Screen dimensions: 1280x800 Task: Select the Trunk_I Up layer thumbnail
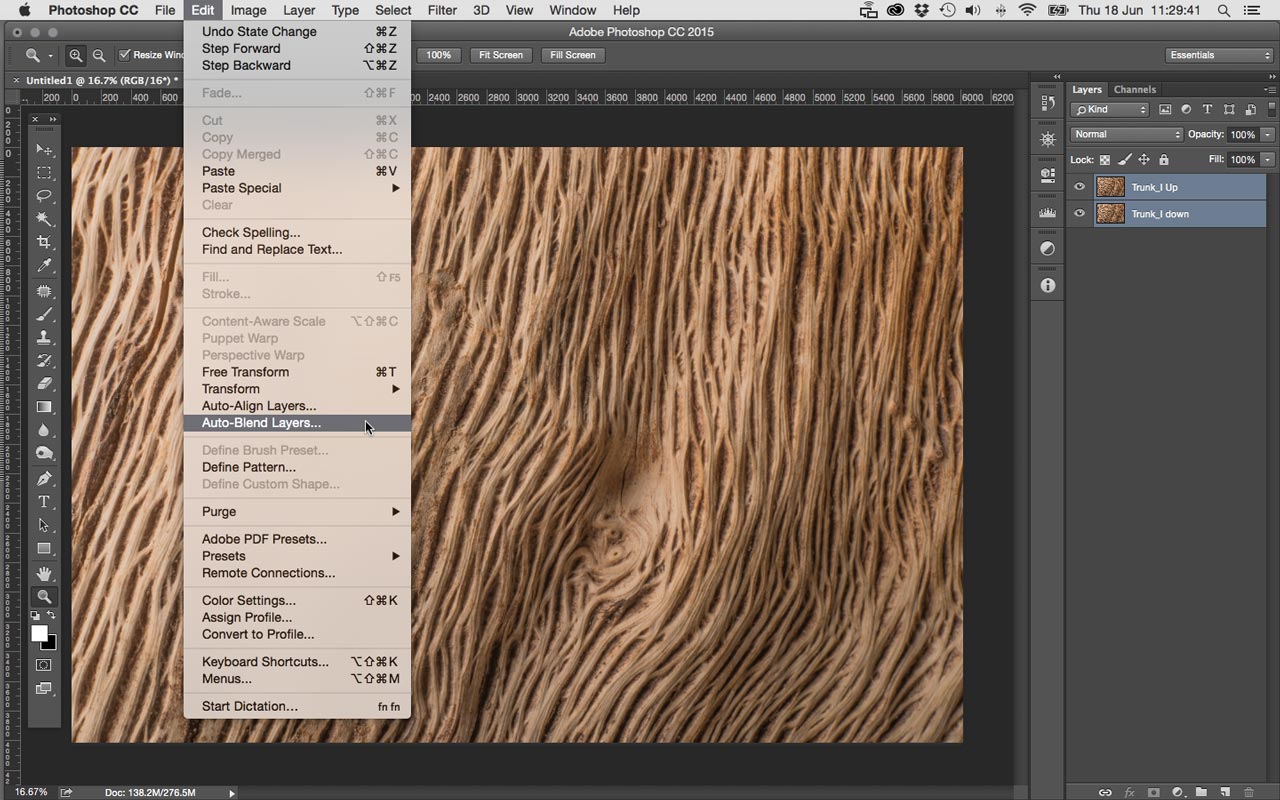coord(1110,187)
